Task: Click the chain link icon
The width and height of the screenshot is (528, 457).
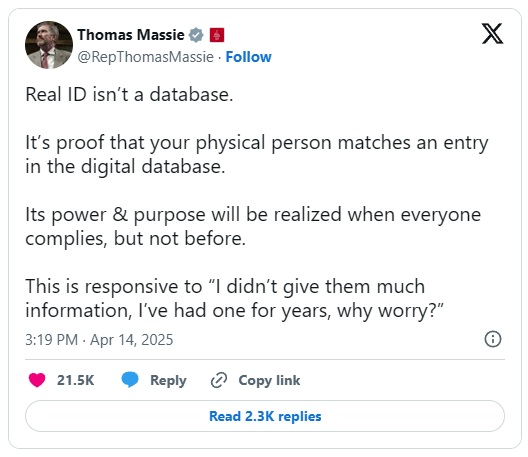Action: coord(219,381)
